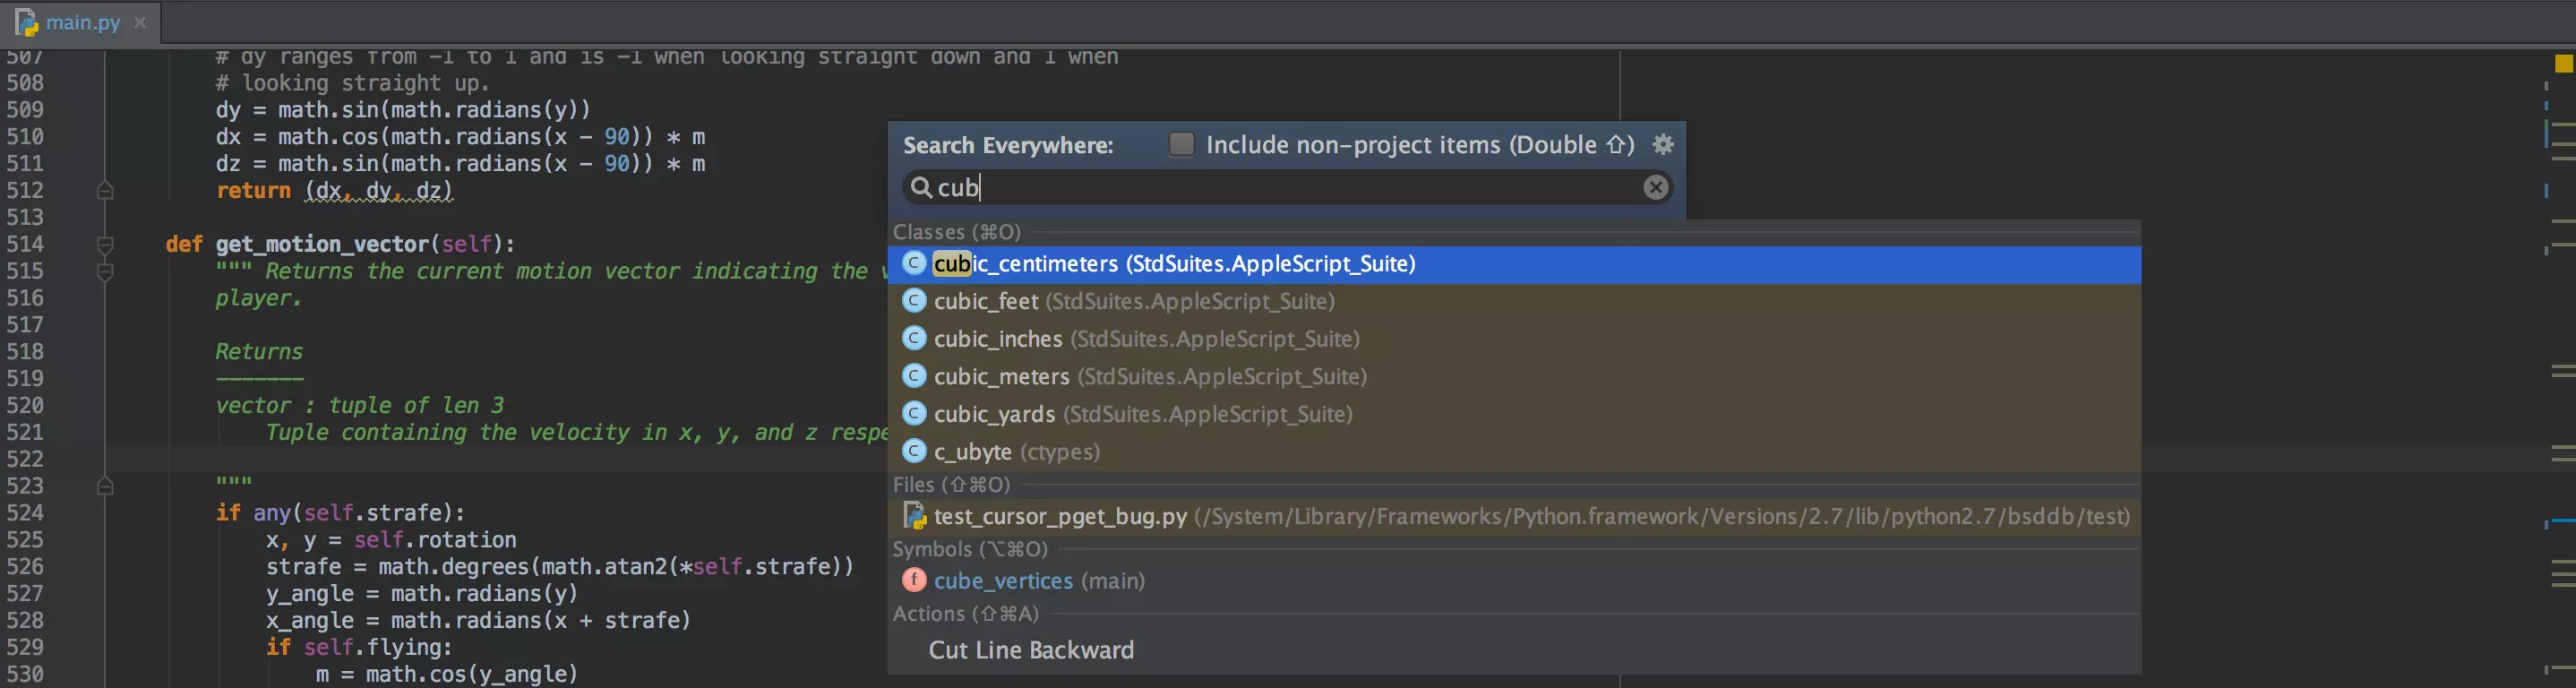Viewport: 2576px width, 688px height.
Task: Run the Cut Line Backward action
Action: coord(1031,650)
